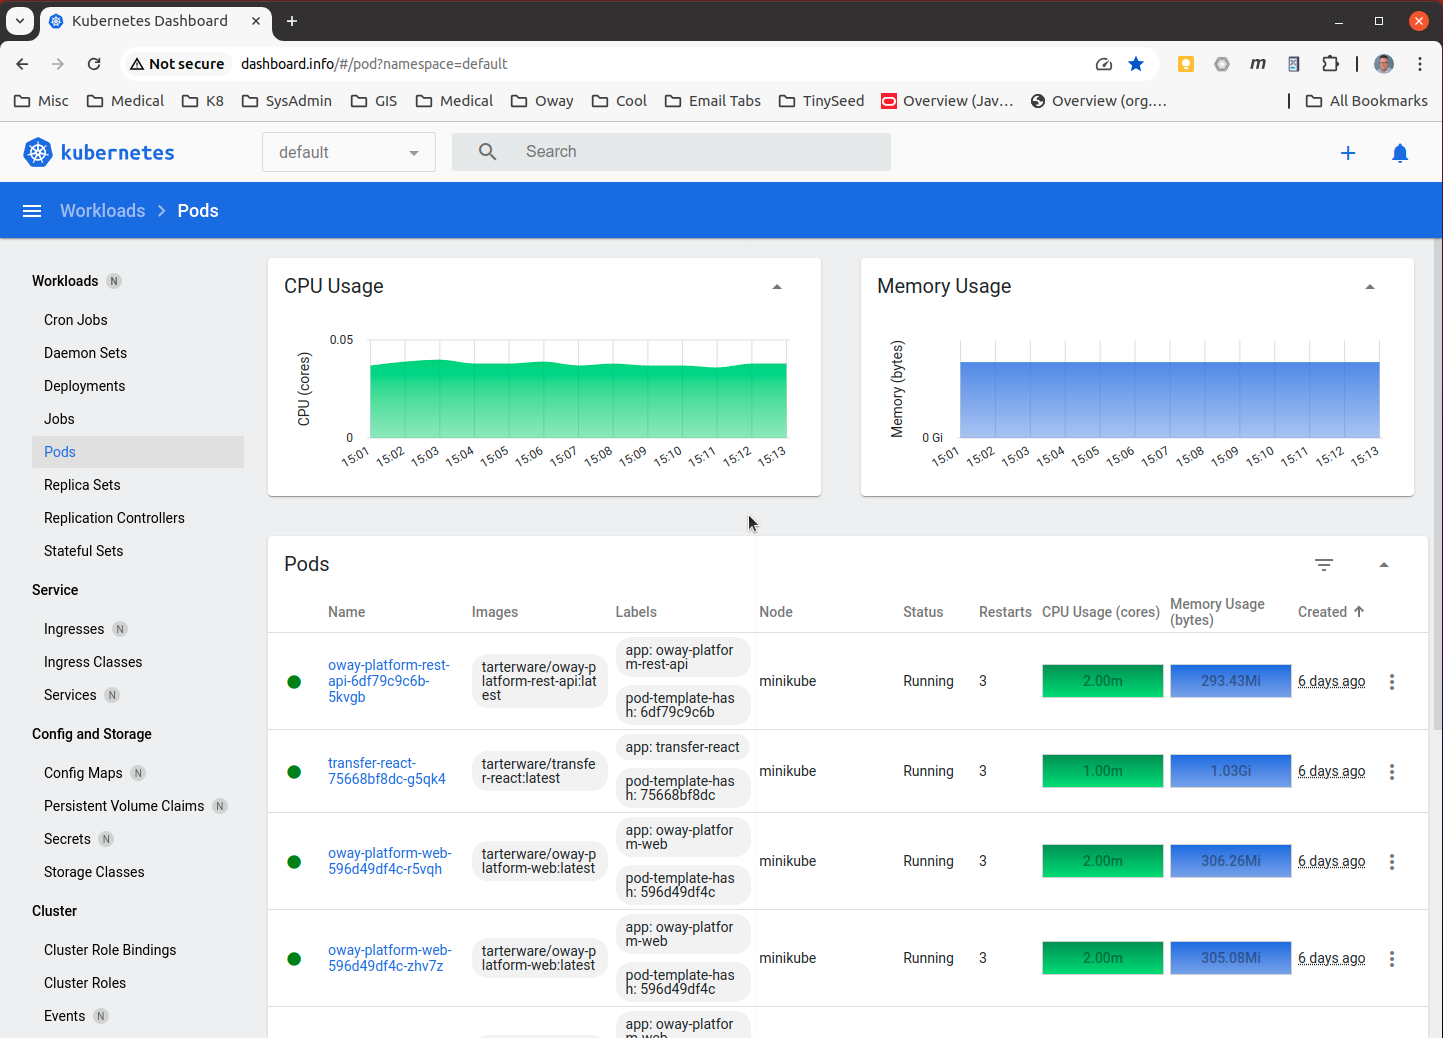Open Replication Controllers in sidebar
1443x1038 pixels.
[115, 518]
